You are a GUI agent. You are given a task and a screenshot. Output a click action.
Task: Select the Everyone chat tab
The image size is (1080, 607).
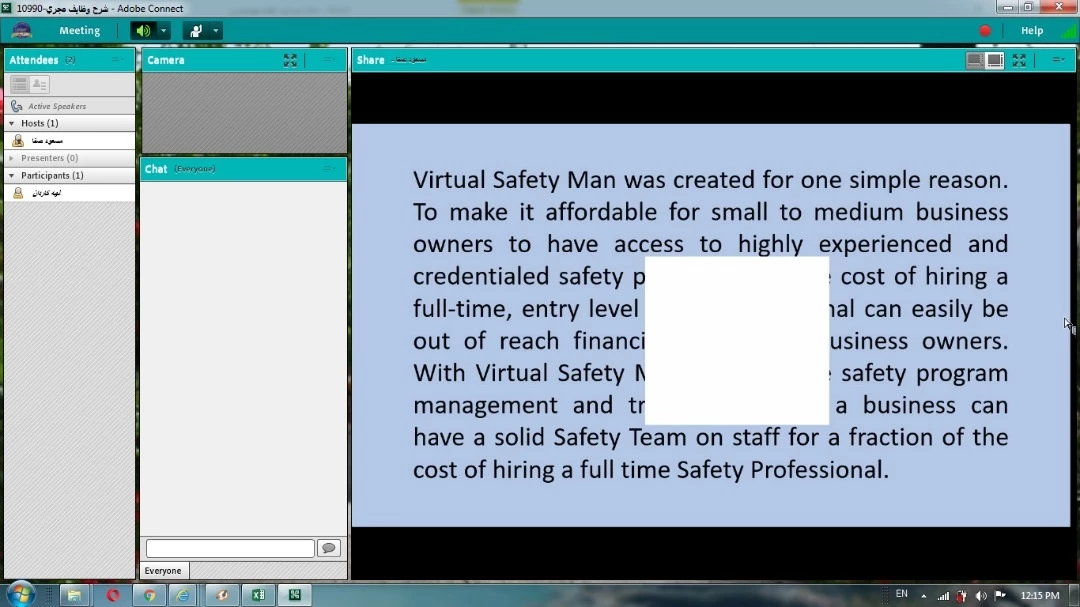pyautogui.click(x=163, y=570)
